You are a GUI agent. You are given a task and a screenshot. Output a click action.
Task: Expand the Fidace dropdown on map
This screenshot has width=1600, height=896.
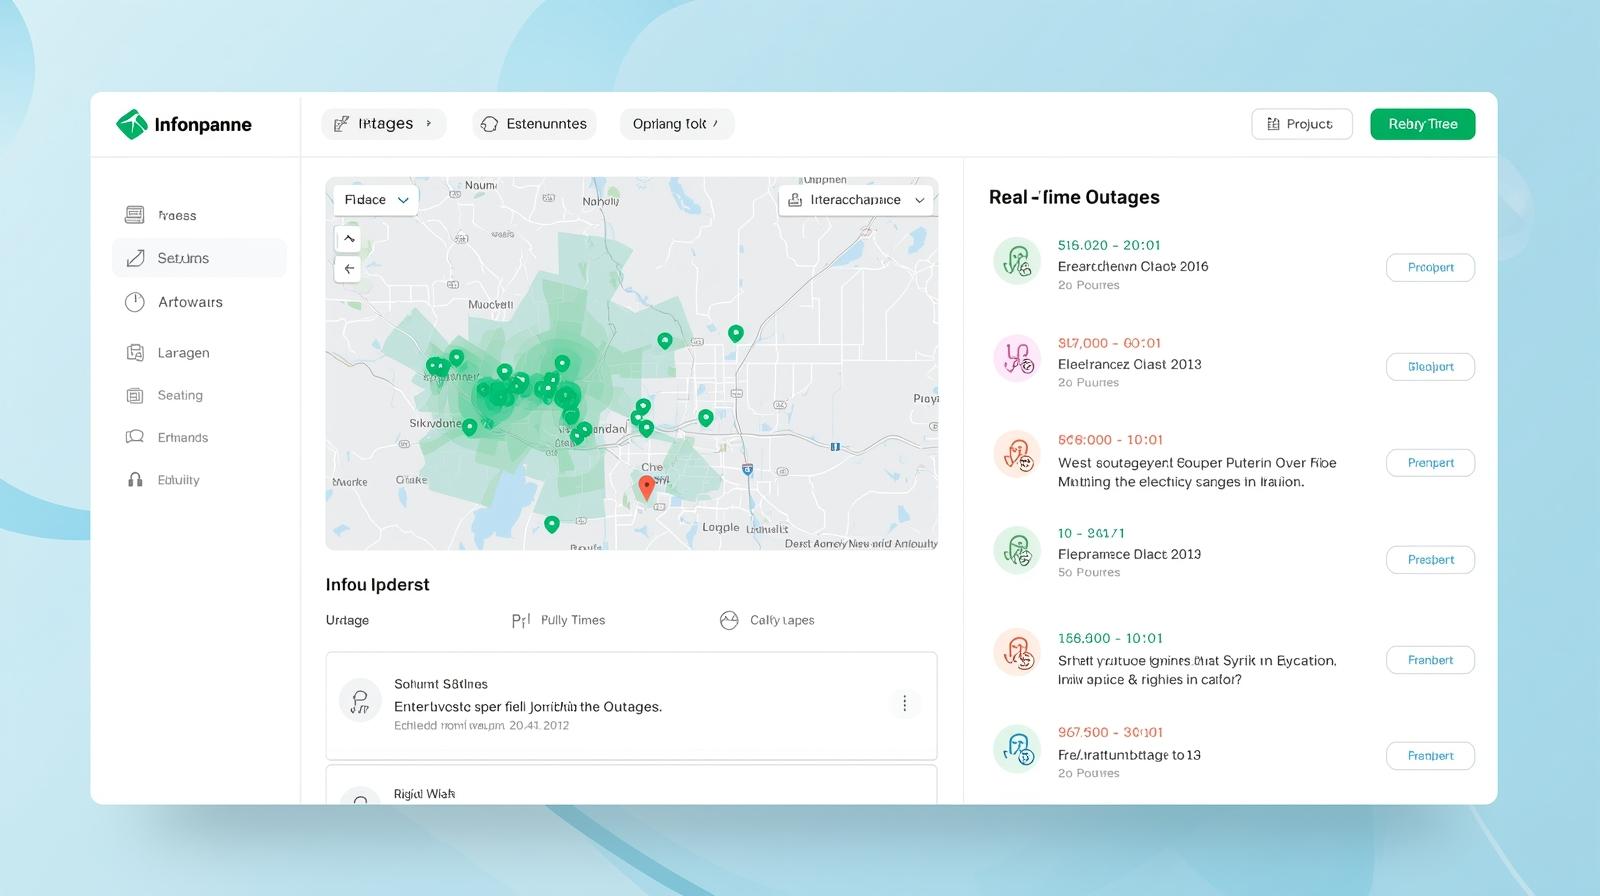[376, 200]
